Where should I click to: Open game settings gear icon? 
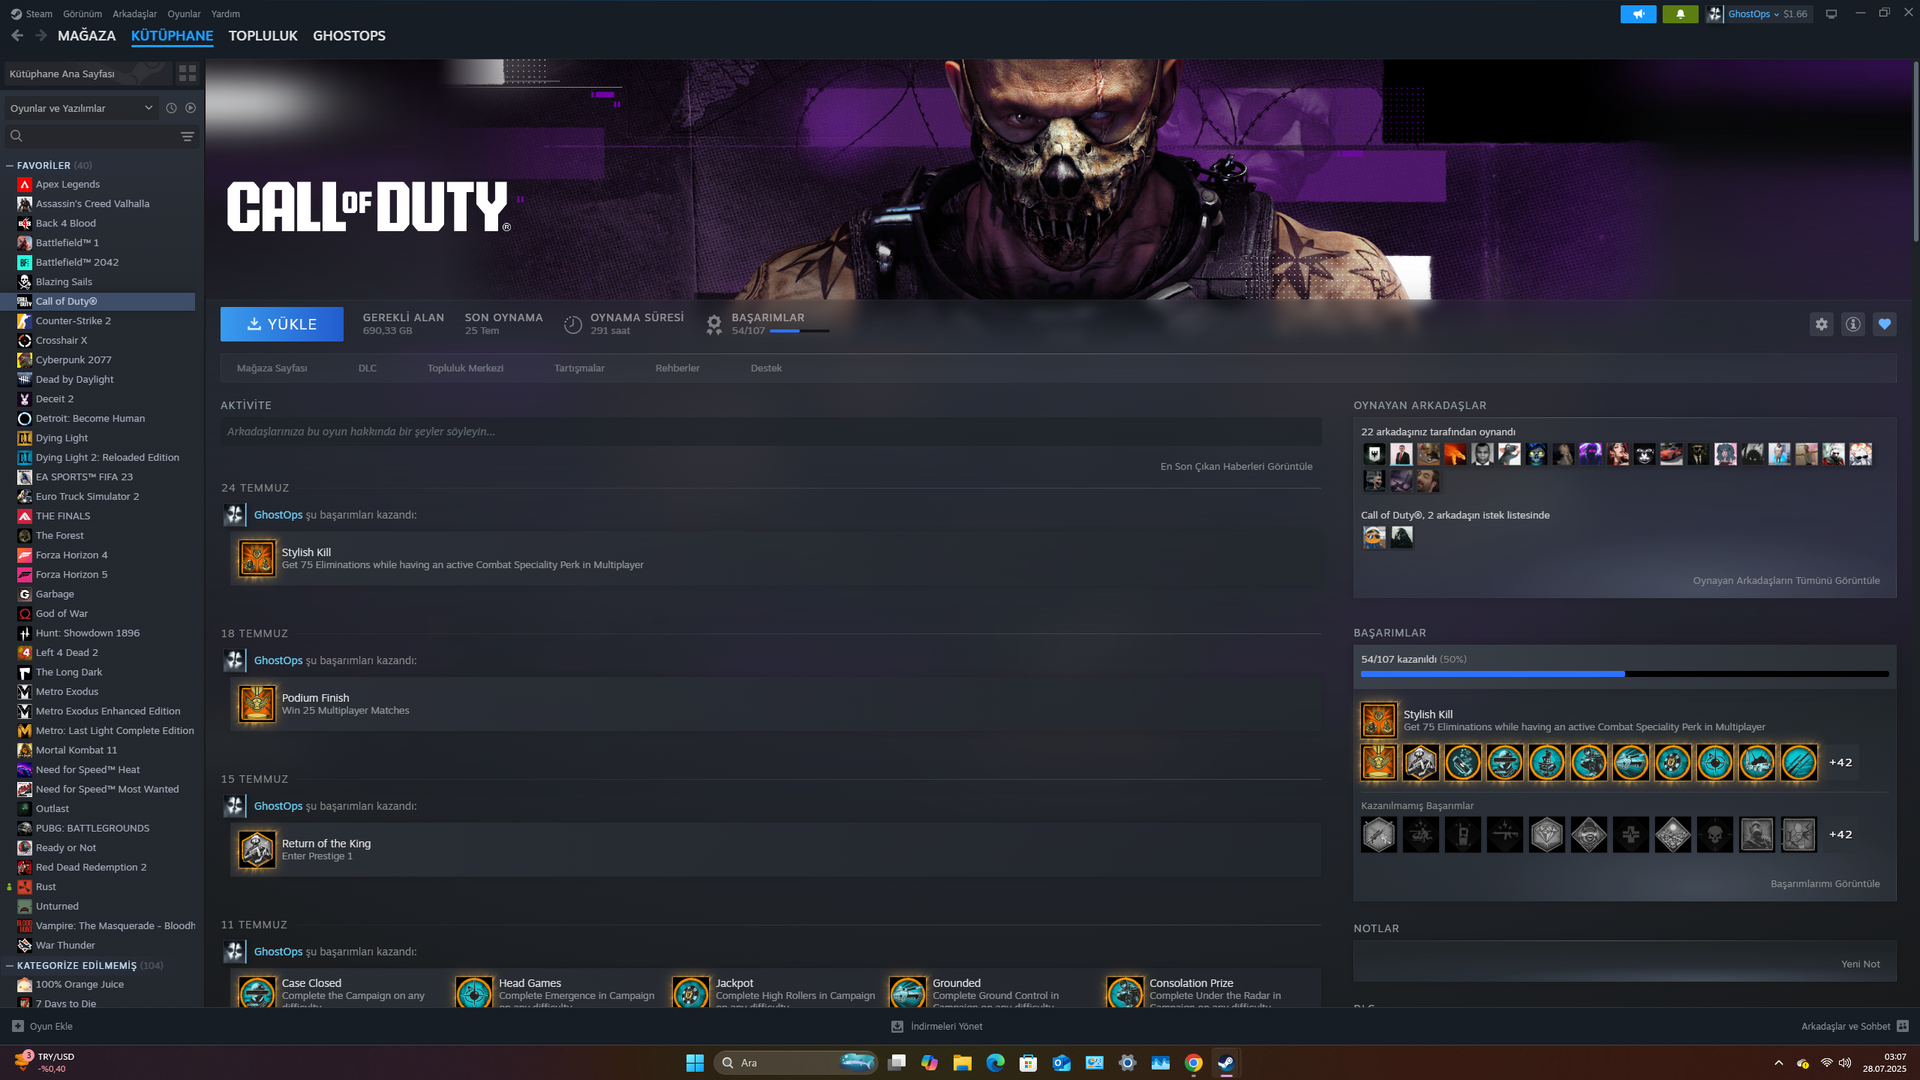click(1821, 324)
